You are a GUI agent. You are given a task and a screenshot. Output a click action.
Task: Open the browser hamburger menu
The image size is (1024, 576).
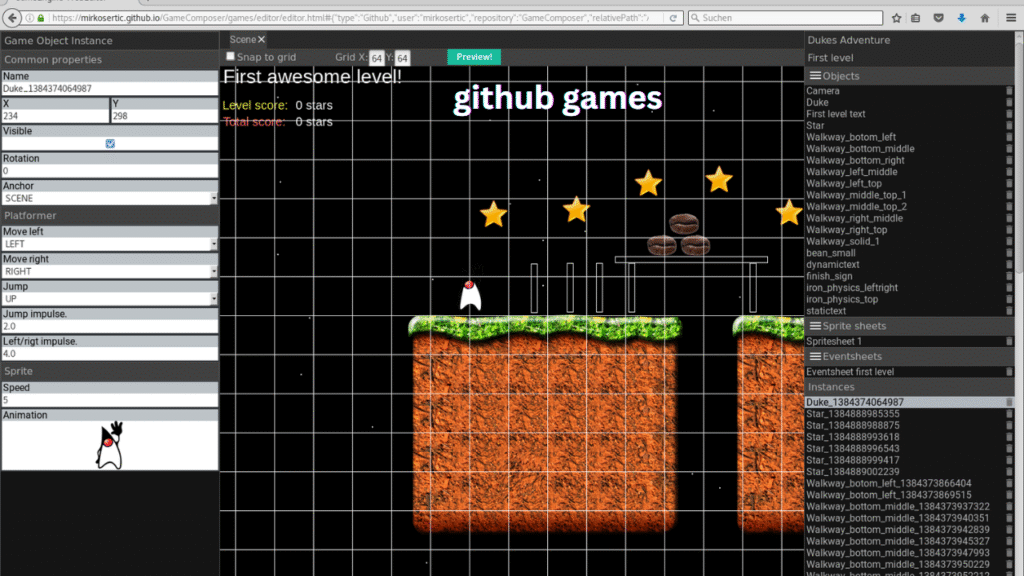point(1011,18)
